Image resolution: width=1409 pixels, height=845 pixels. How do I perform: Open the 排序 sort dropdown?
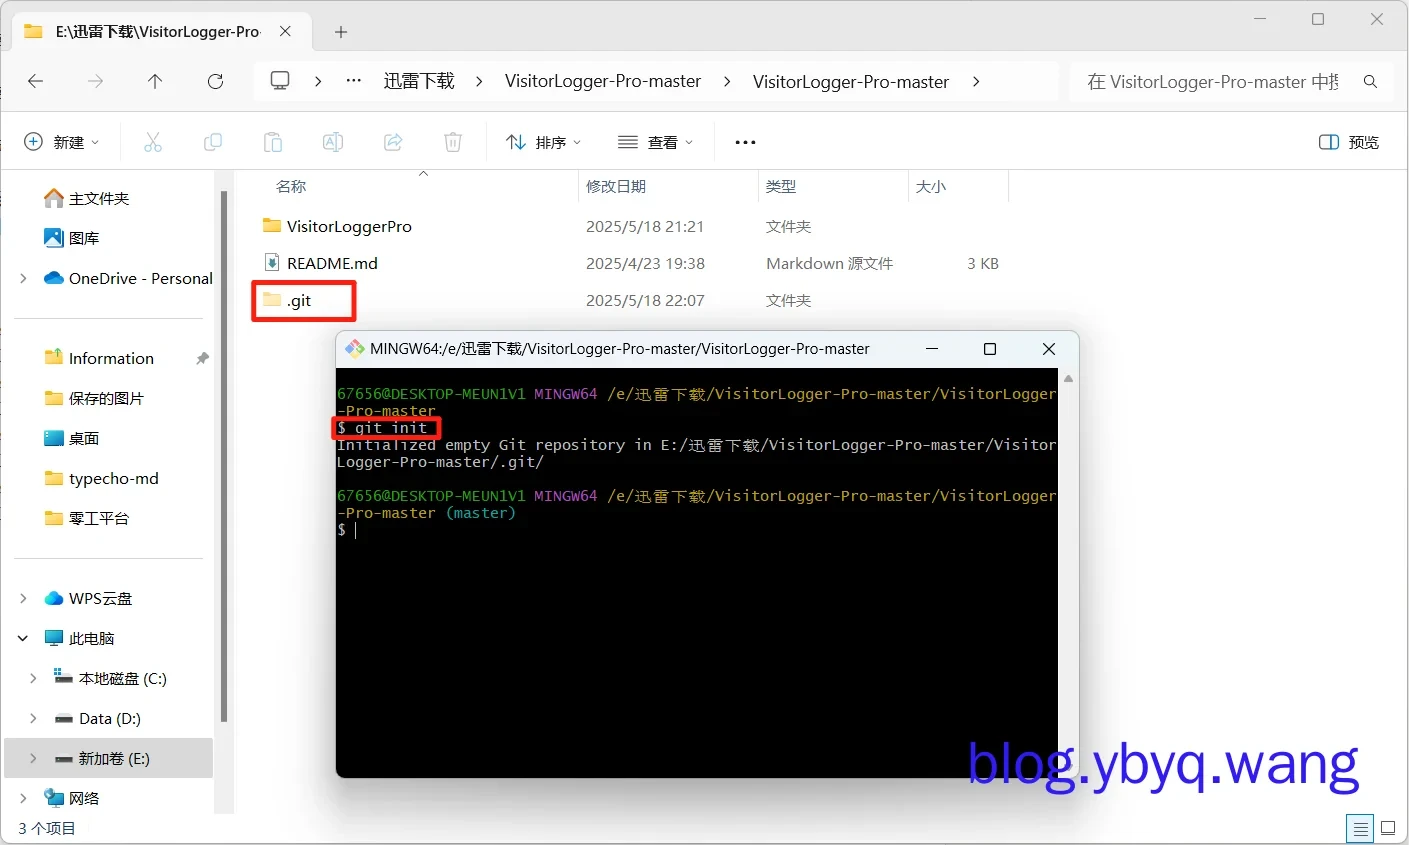tap(543, 142)
